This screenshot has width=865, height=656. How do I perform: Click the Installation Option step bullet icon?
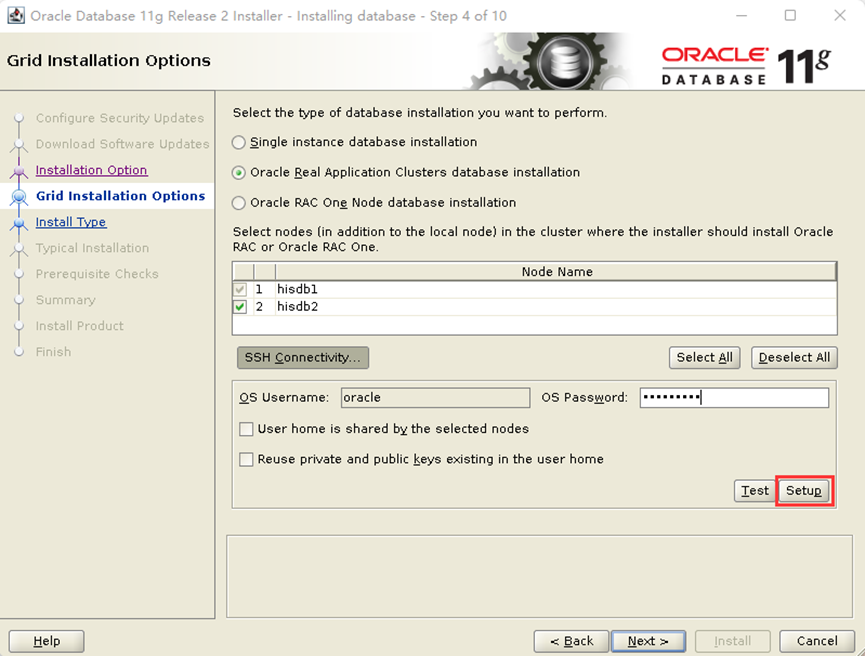[x=19, y=171]
